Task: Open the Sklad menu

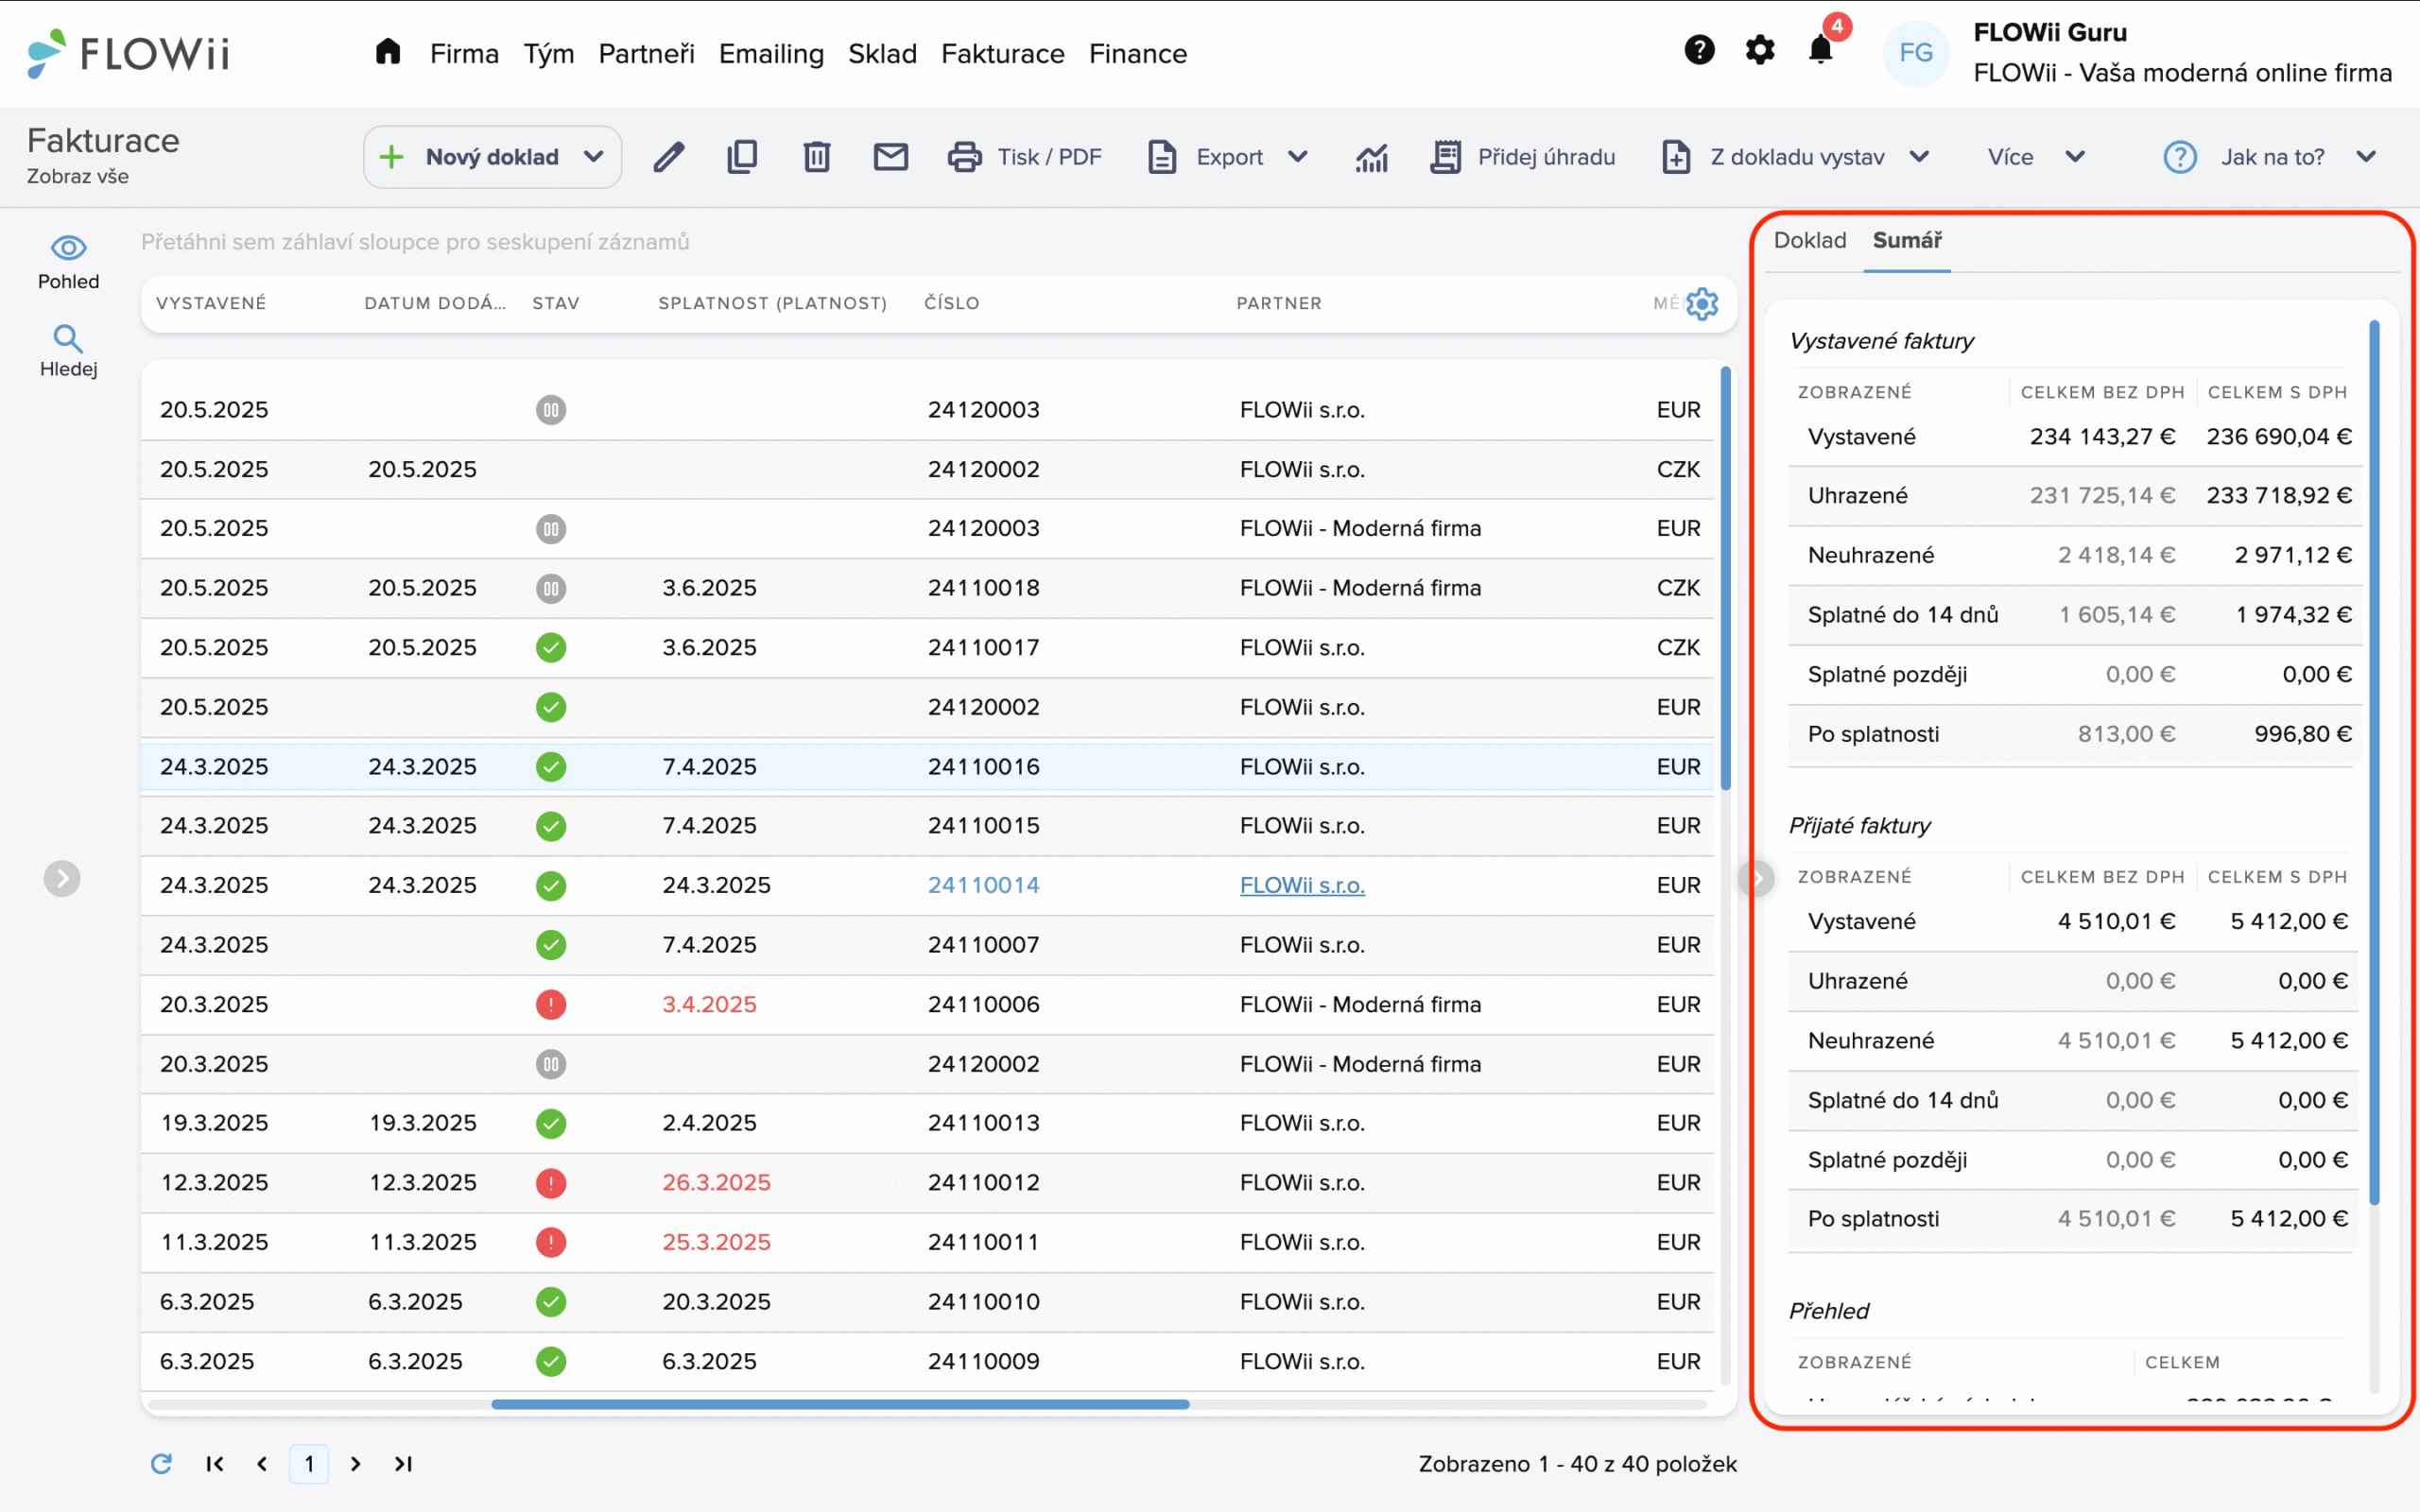Action: click(x=882, y=54)
